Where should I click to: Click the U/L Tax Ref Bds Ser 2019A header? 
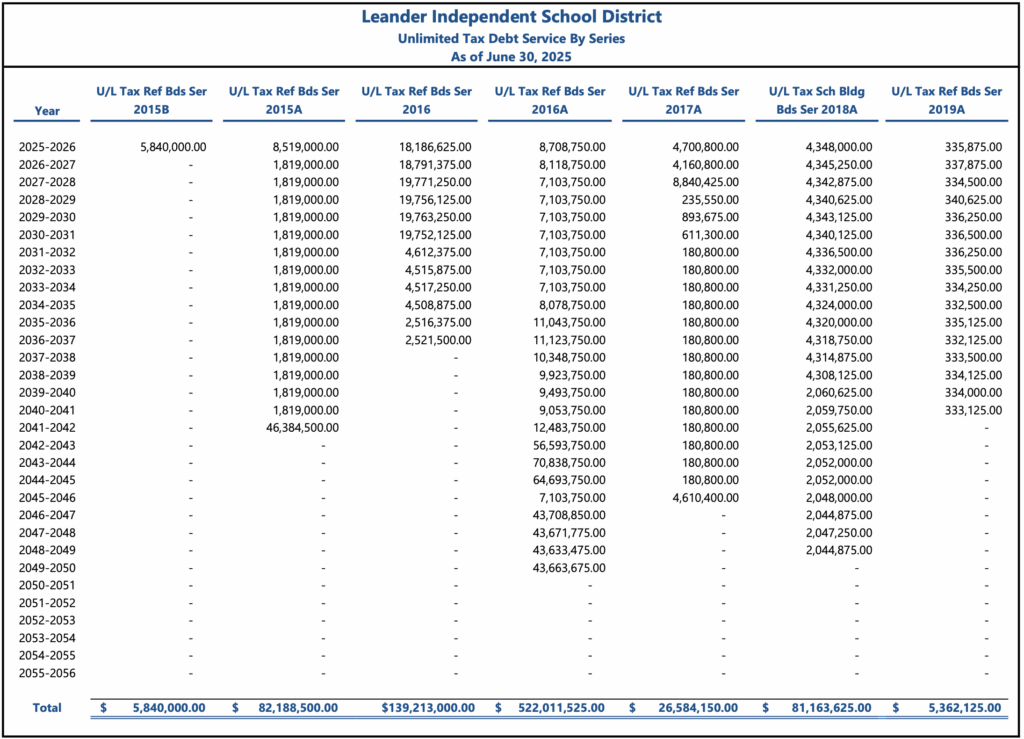tap(947, 101)
